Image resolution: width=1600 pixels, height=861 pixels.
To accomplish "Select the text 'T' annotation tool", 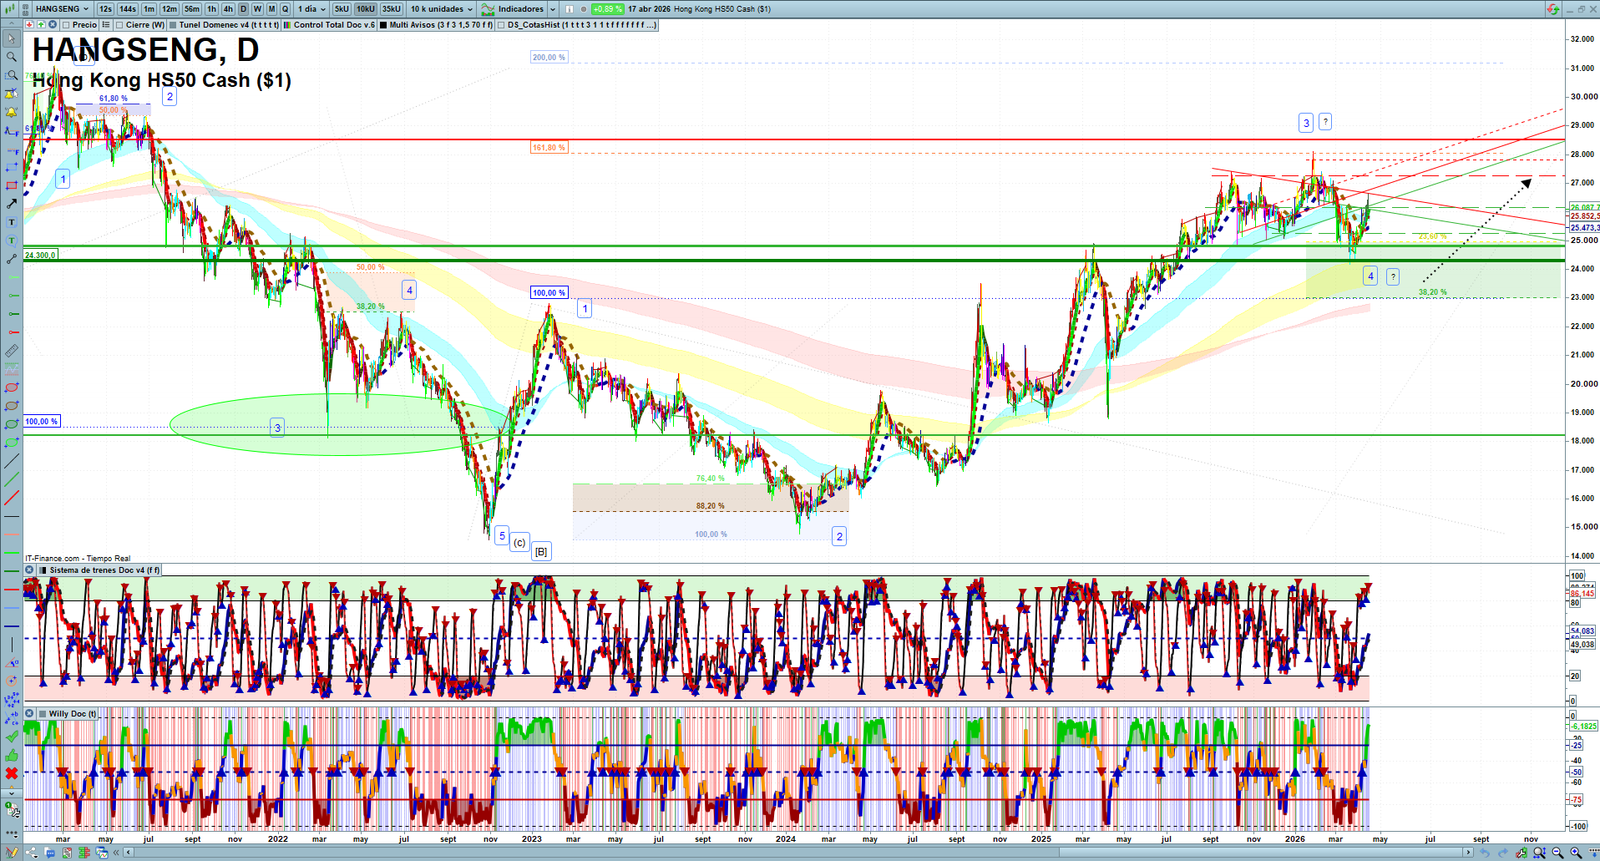I will tap(11, 222).
